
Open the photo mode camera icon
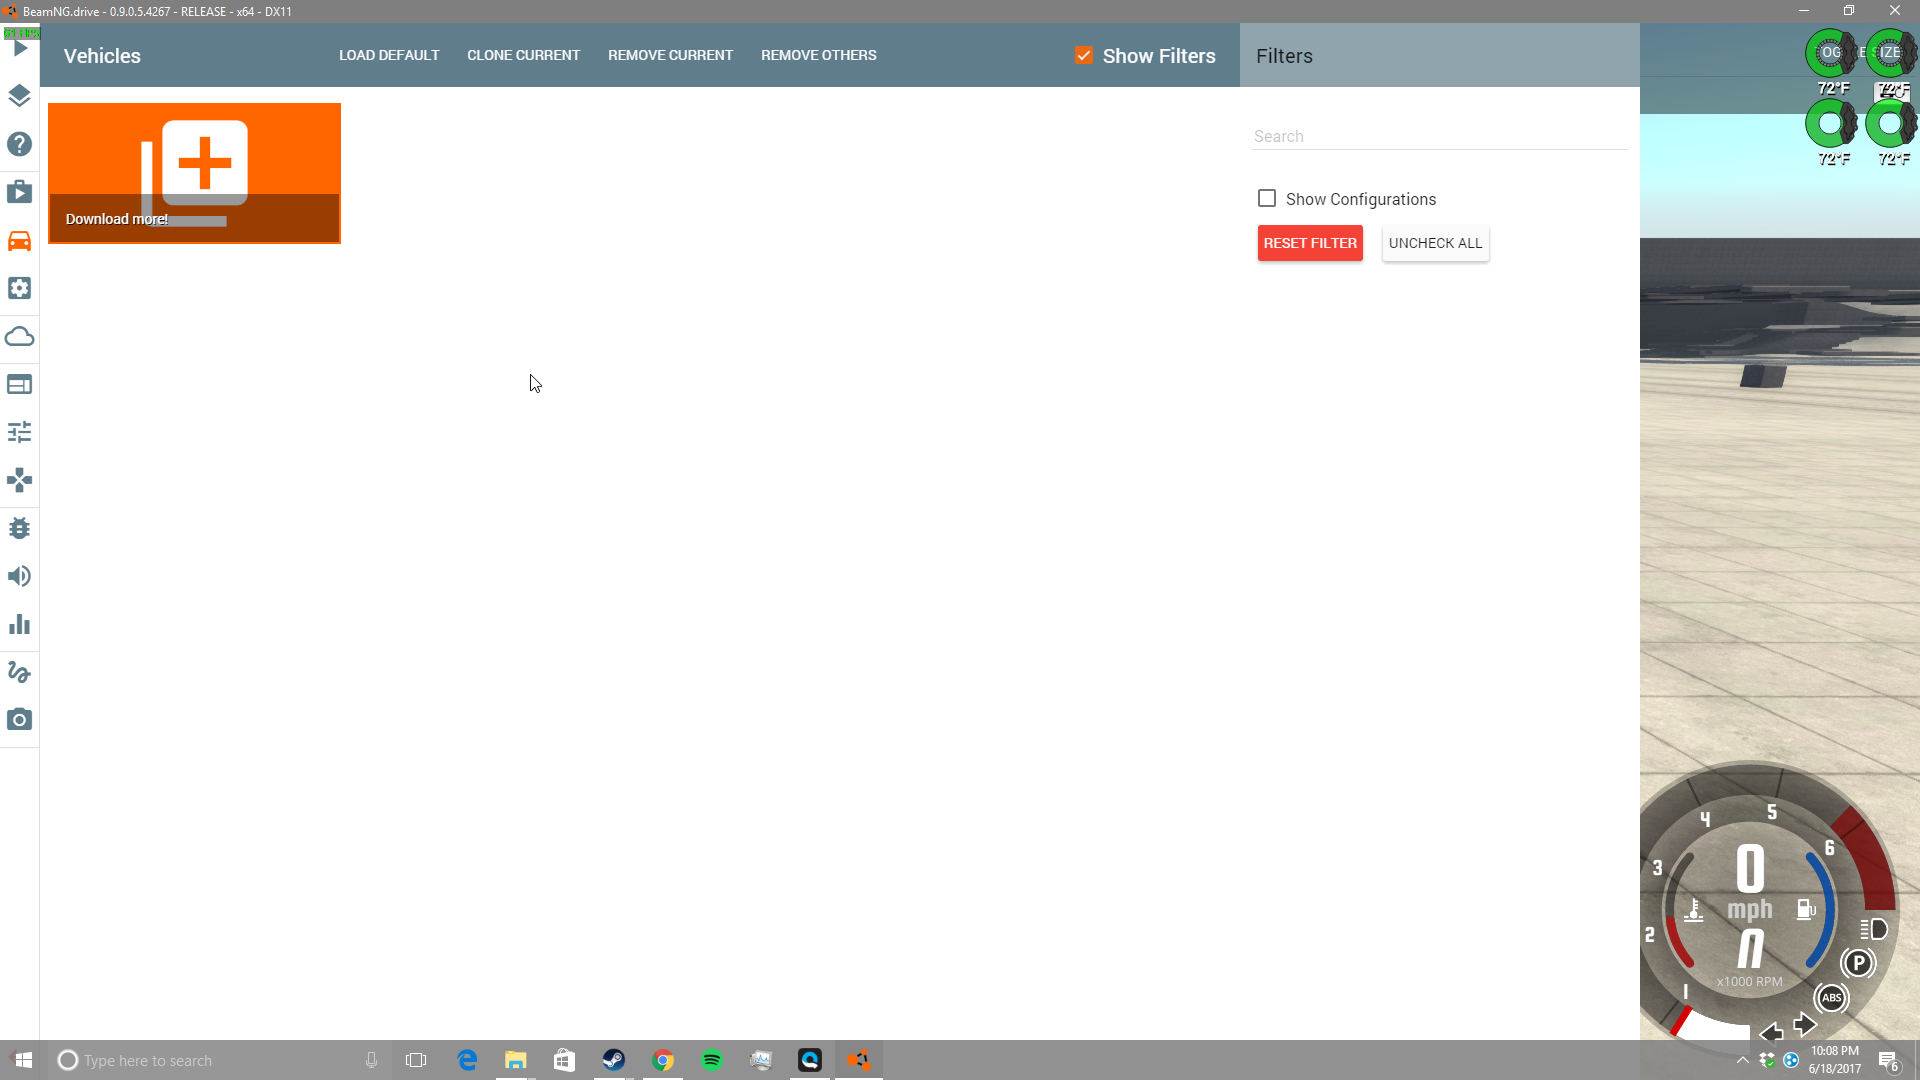point(20,720)
